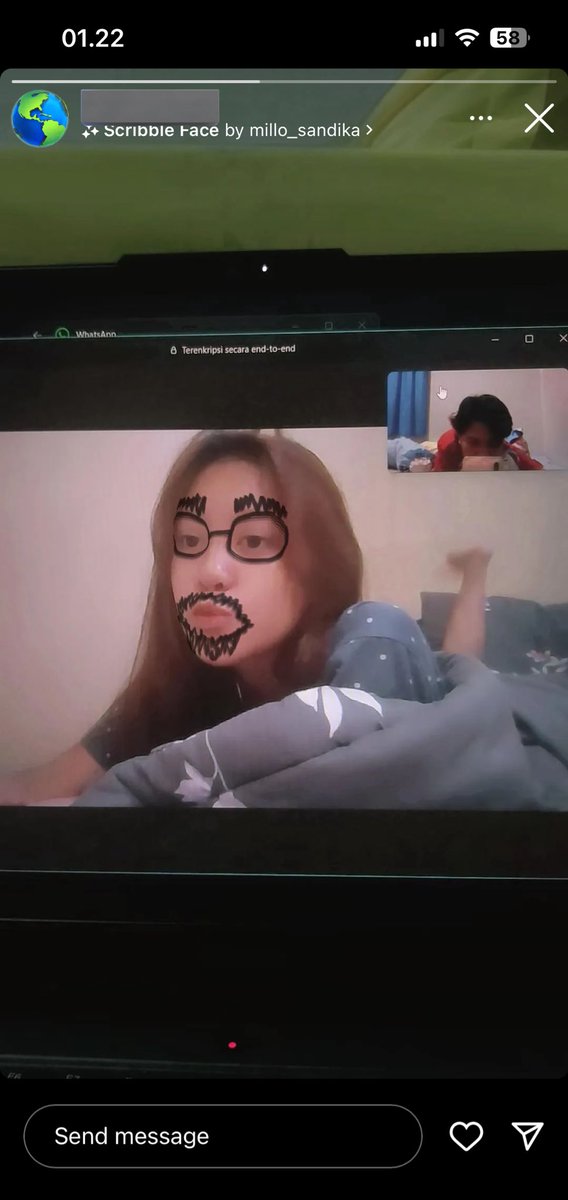Viewport: 568px width, 1200px height.
Task: Tap the Wi-Fi status icon
Action: (466, 38)
